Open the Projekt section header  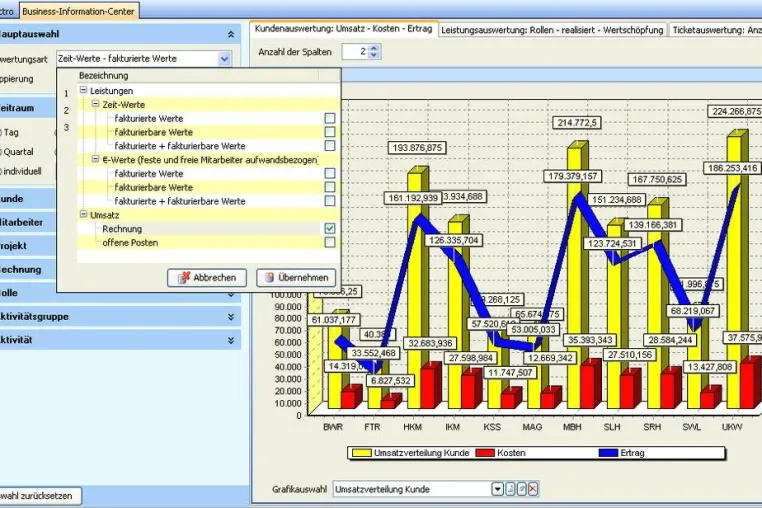tap(28, 245)
